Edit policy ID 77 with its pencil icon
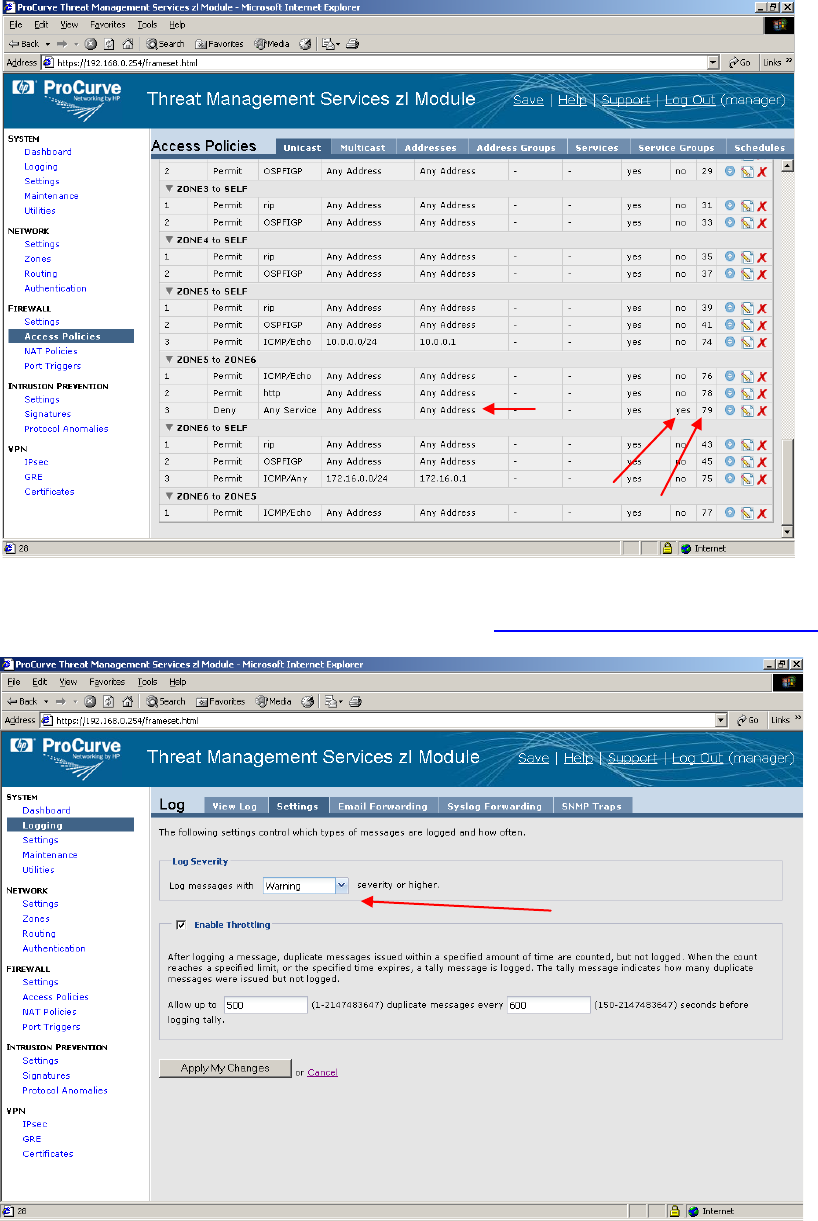 click(746, 513)
